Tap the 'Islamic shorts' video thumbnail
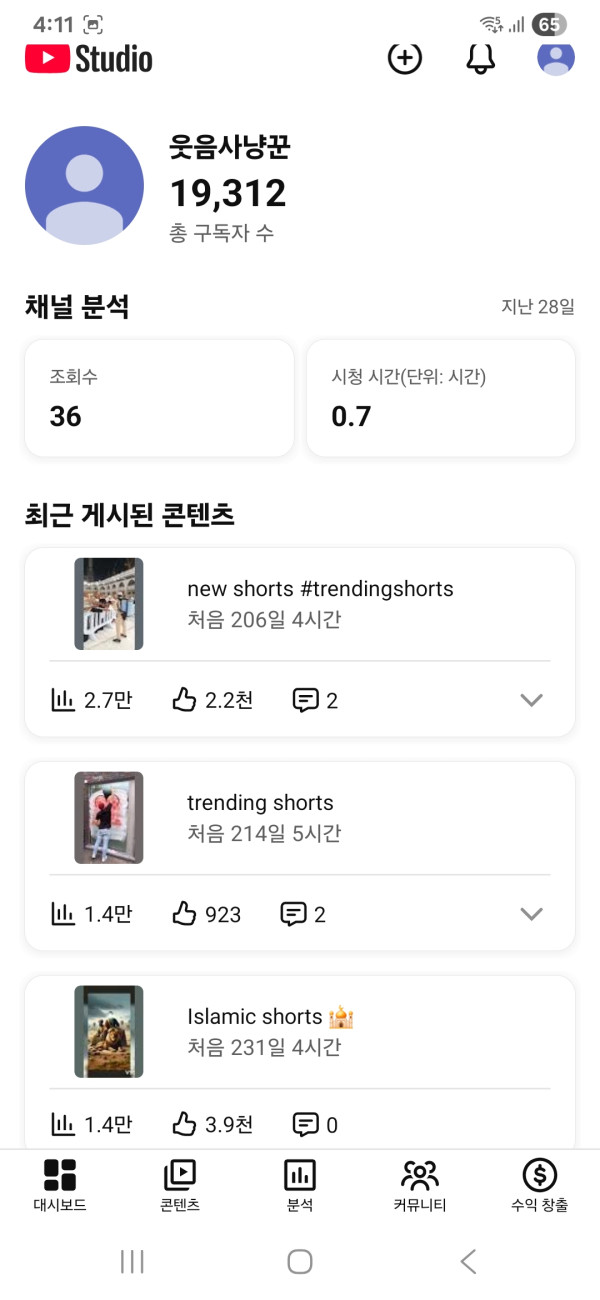 tap(109, 1032)
